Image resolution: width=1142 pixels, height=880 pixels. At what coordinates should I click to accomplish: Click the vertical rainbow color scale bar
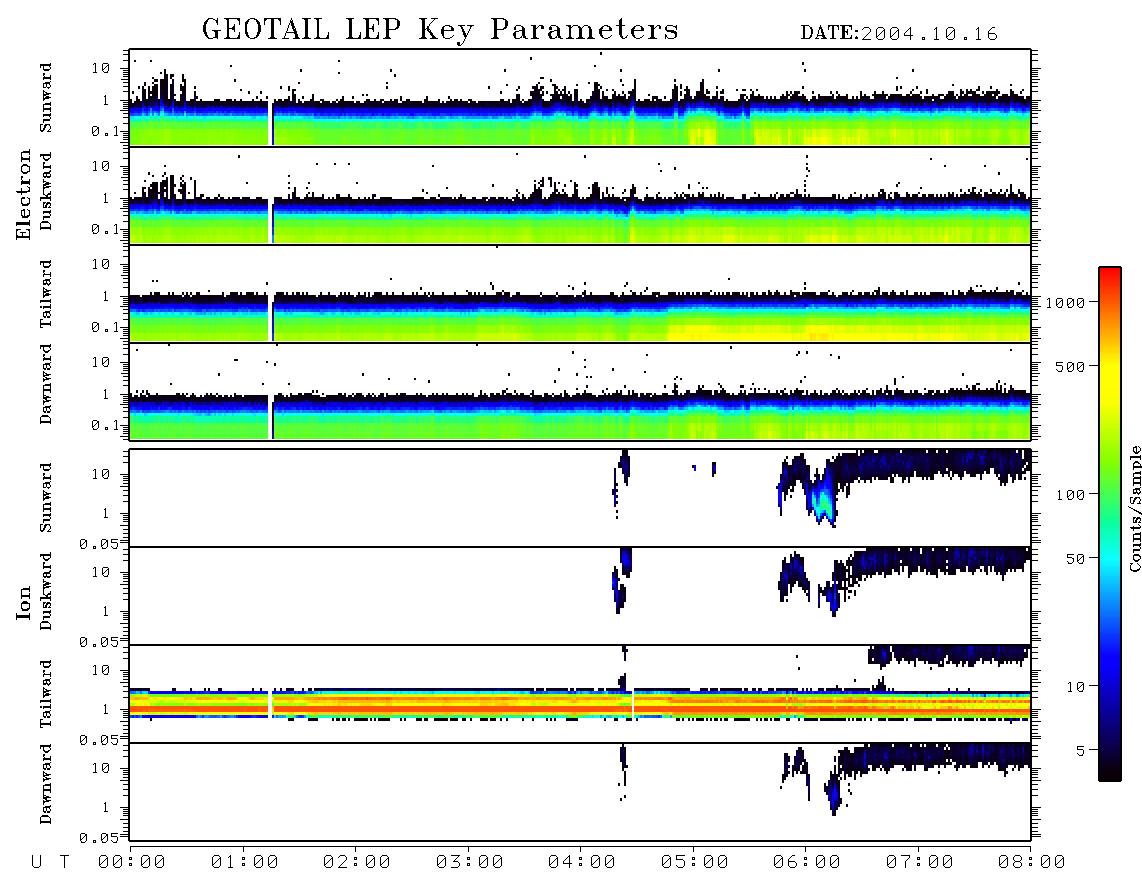point(1110,524)
